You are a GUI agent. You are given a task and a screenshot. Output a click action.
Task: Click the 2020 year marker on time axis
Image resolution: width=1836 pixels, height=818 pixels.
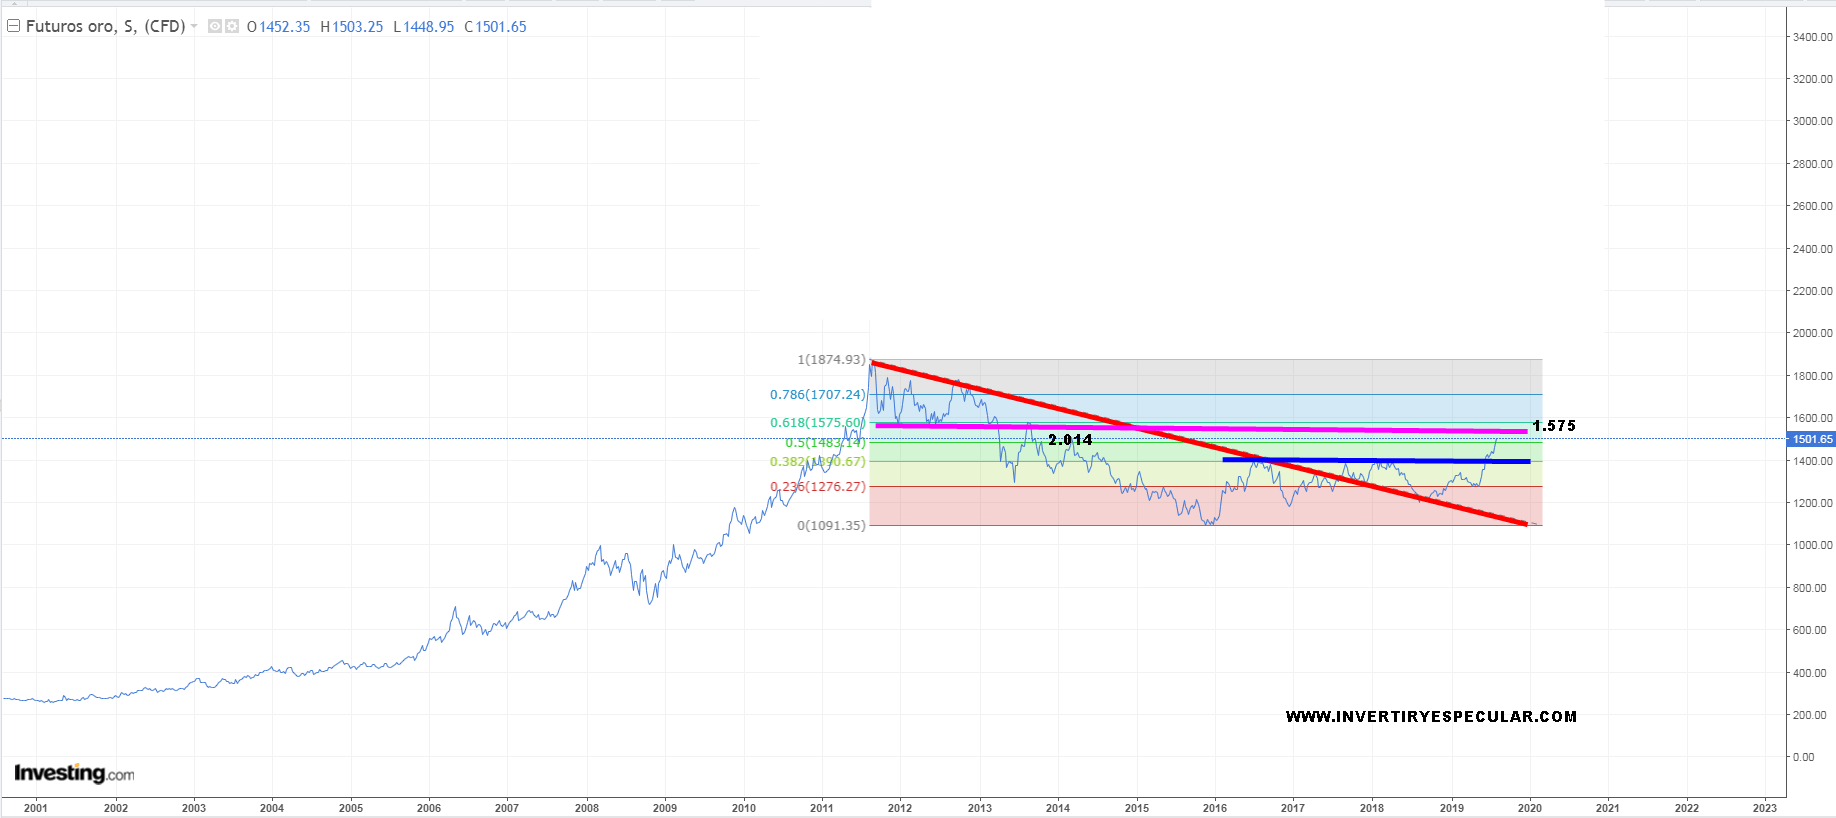pyautogui.click(x=1529, y=808)
